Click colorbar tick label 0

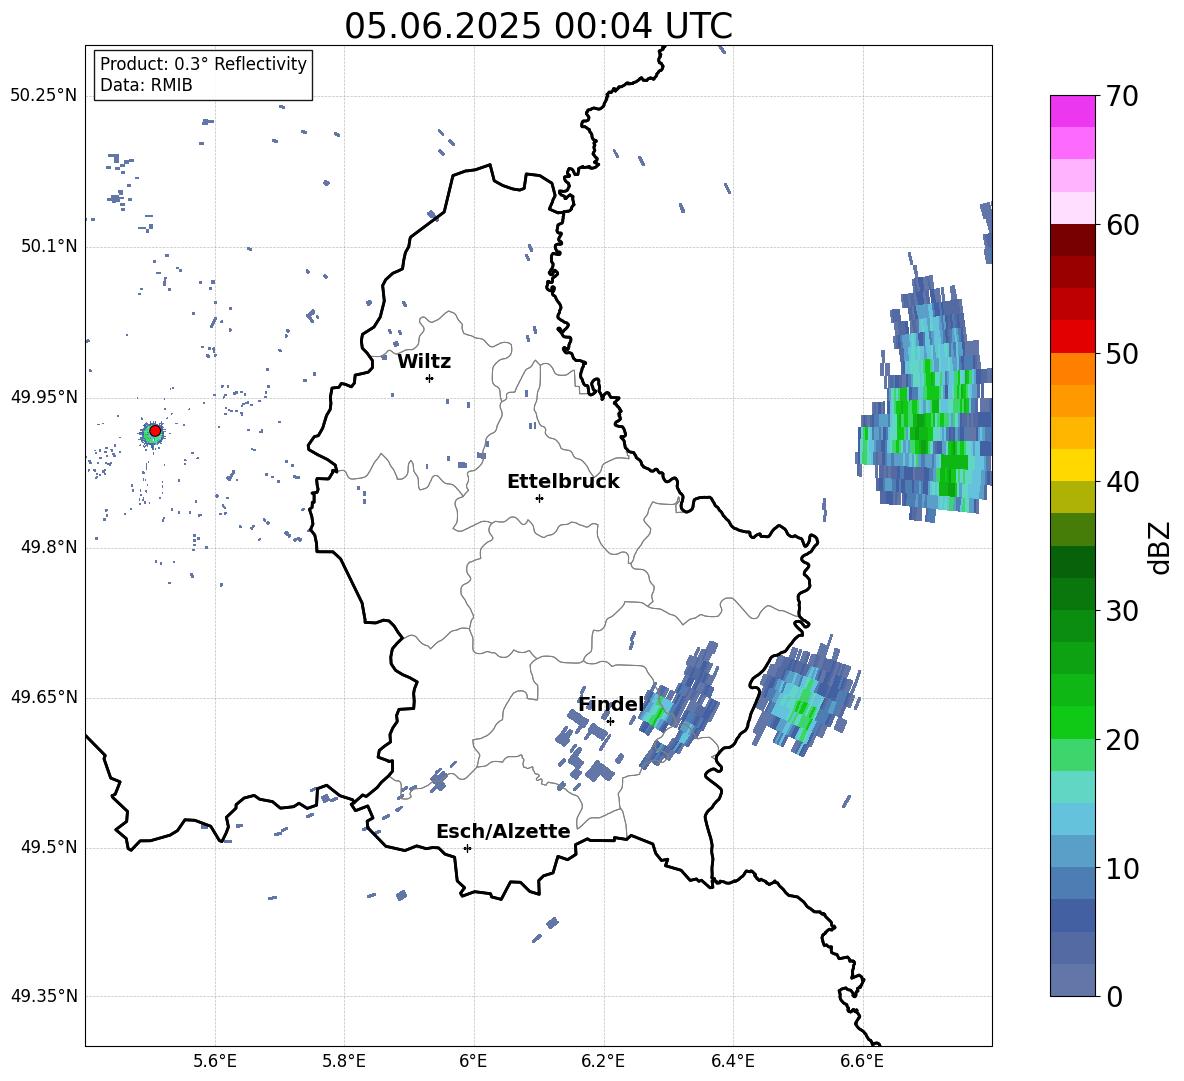1114,996
